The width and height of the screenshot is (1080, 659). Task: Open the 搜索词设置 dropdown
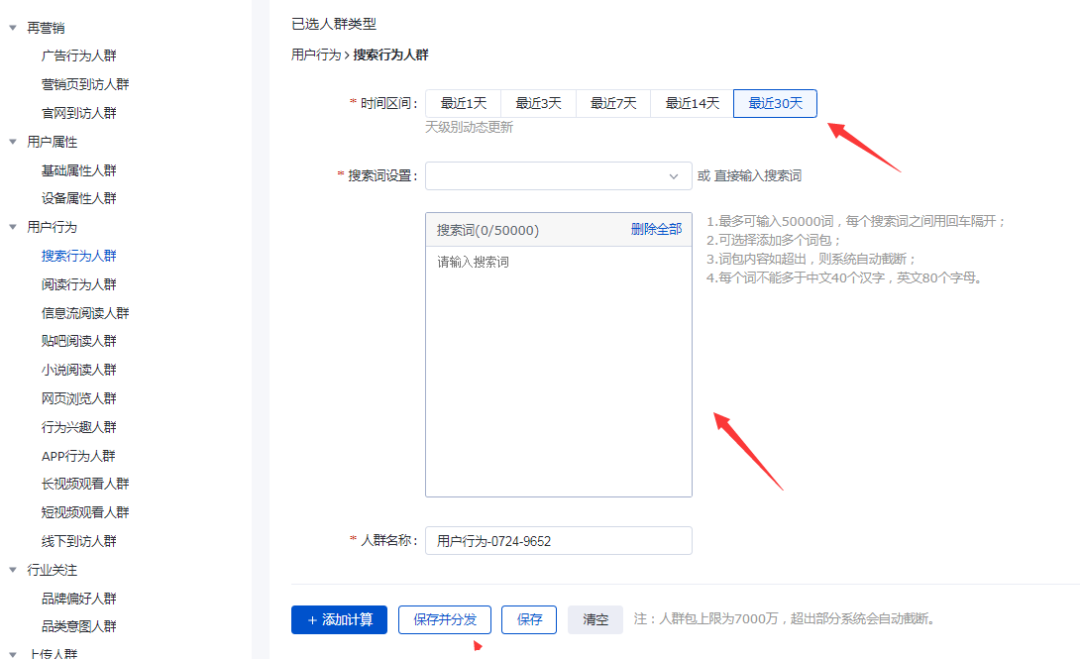click(x=558, y=176)
